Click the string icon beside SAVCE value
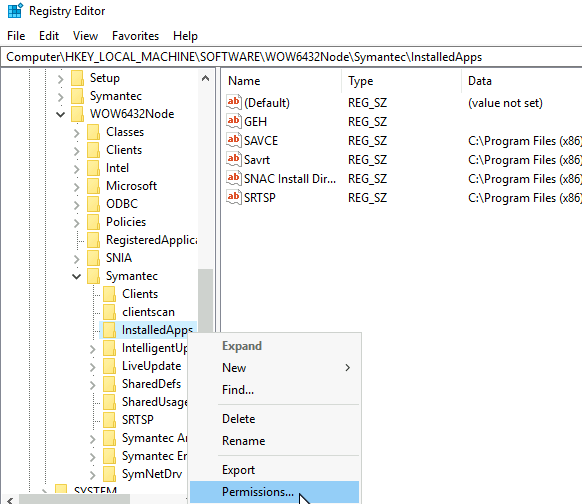The image size is (582, 504). click(233, 140)
